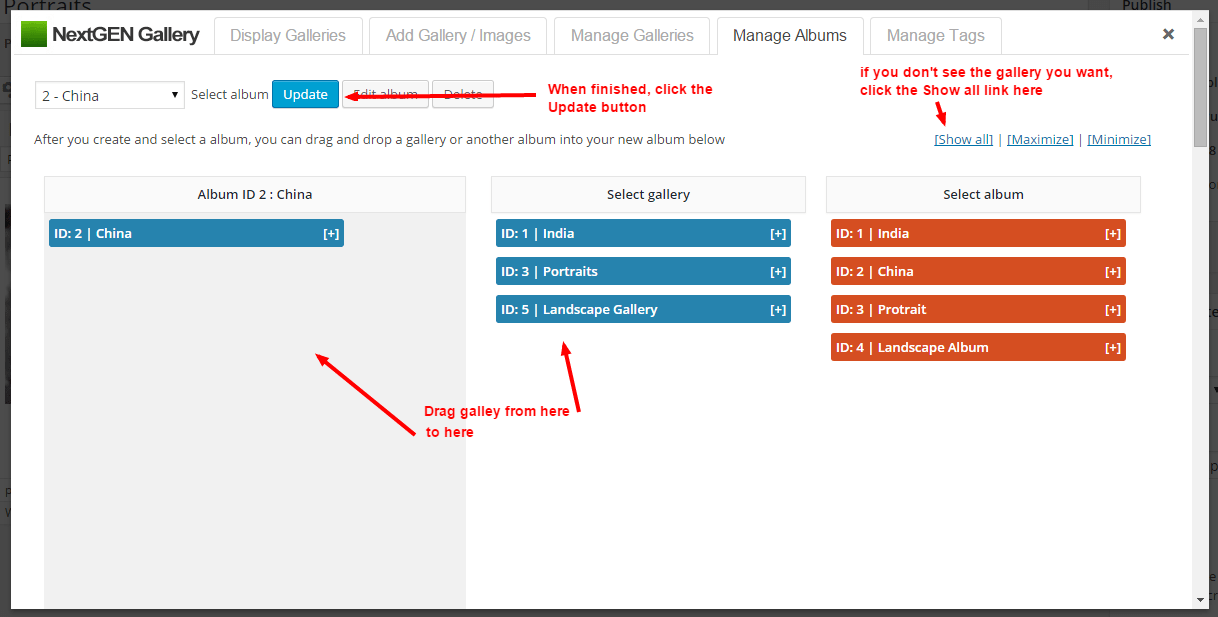Expand the India gallery using its [+] control
This screenshot has height=617, width=1218.
pos(779,233)
